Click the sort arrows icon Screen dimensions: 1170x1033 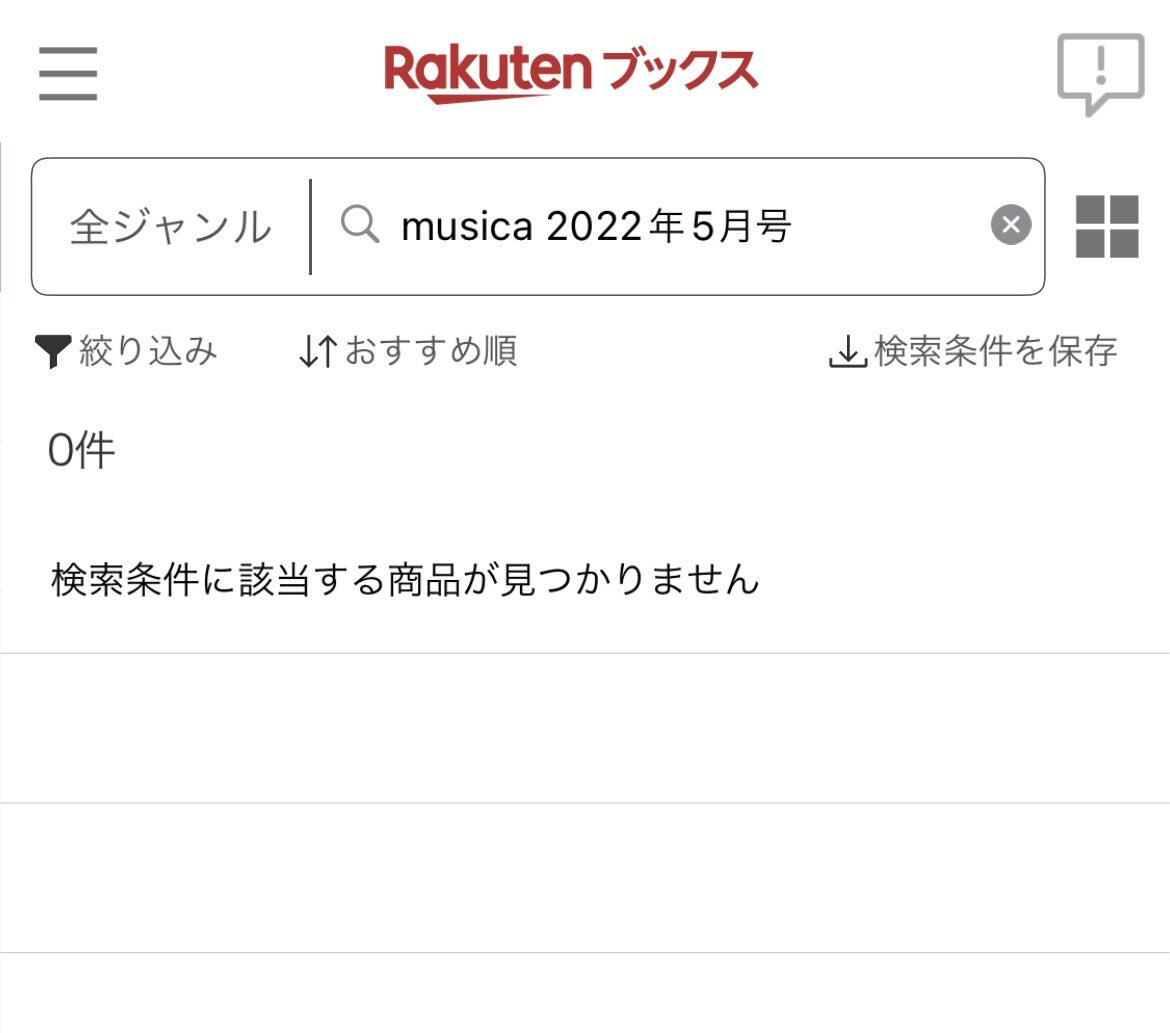pos(318,351)
